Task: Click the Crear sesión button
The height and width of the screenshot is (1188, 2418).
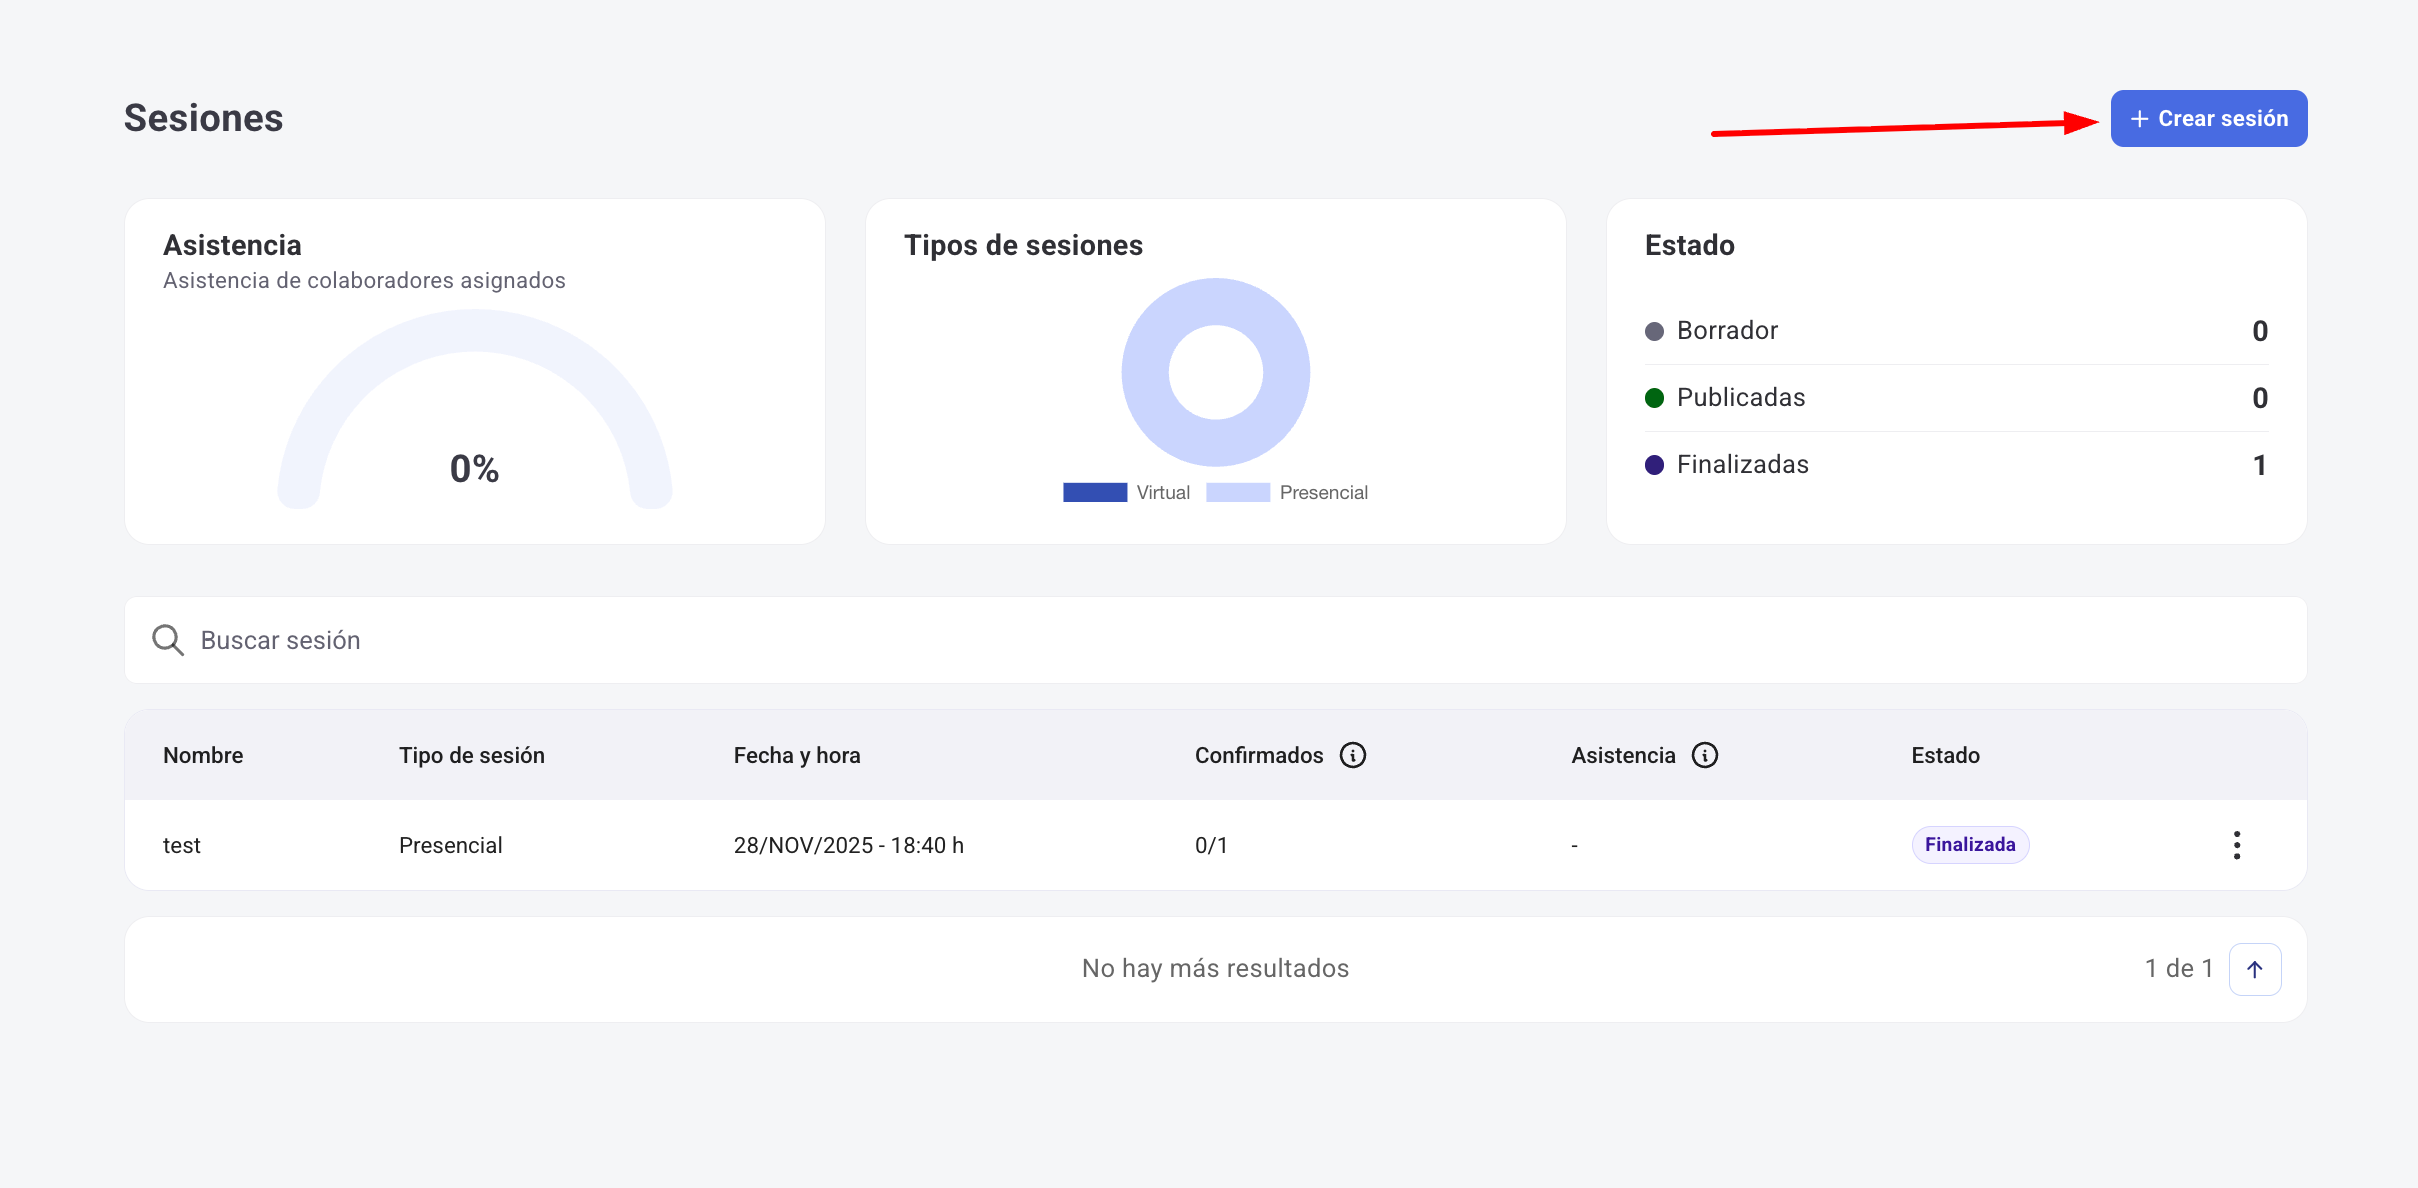Action: (x=2208, y=119)
